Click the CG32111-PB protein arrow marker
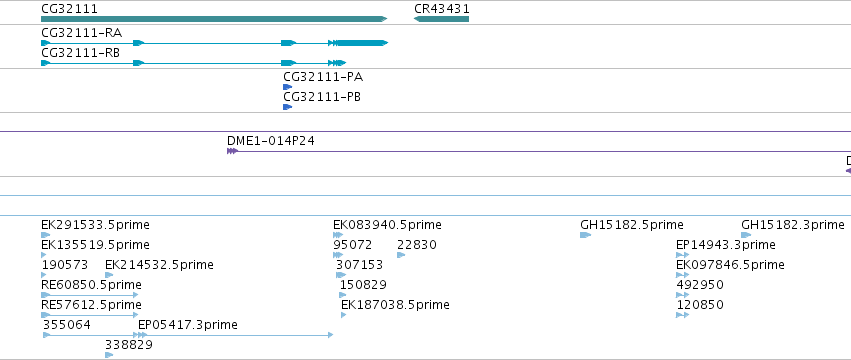This screenshot has height=360, width=851. pos(288,107)
